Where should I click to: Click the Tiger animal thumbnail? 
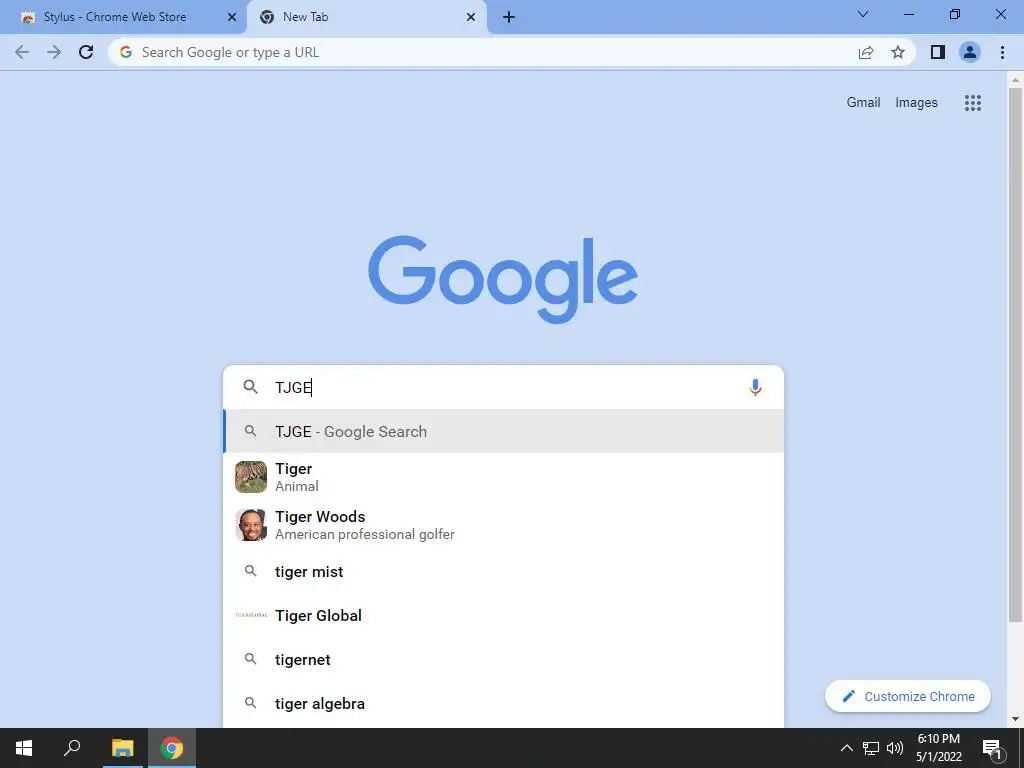pos(251,477)
